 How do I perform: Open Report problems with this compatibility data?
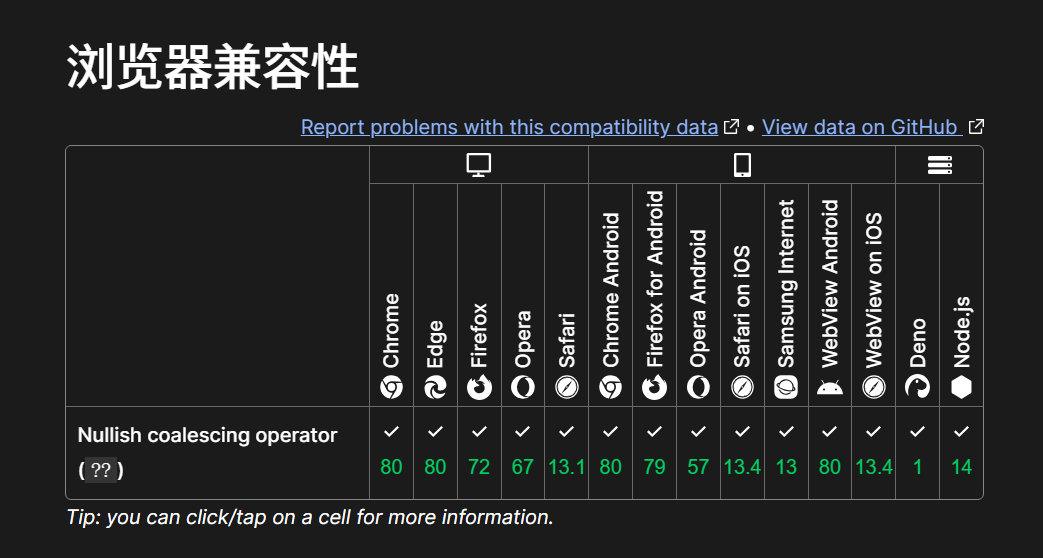pos(509,127)
